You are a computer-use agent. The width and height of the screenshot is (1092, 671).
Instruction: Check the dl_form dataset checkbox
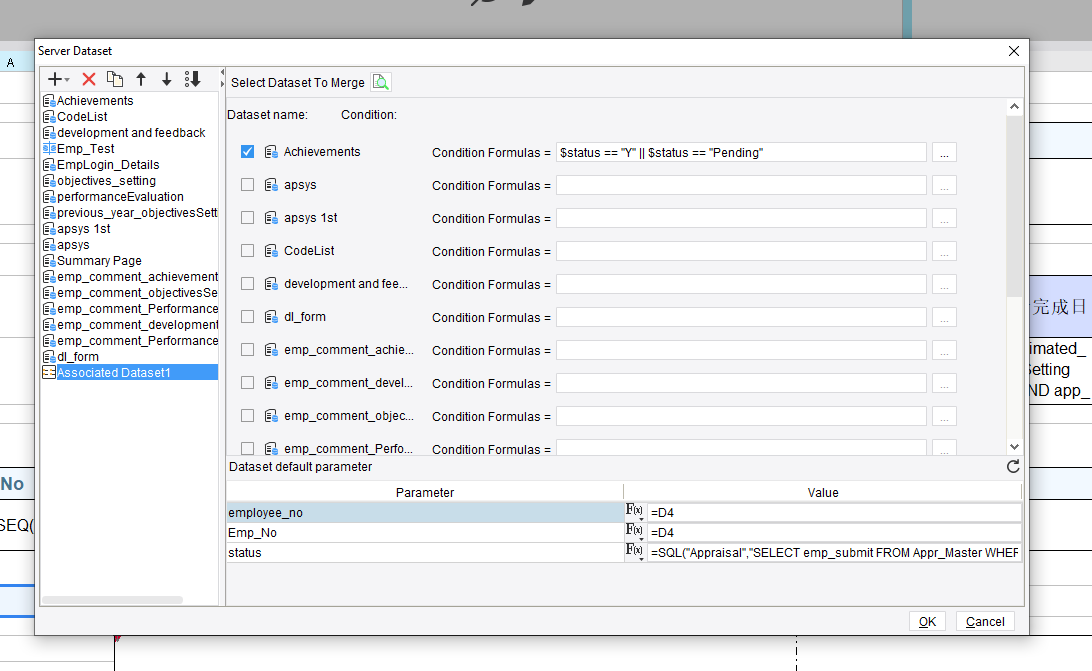click(247, 316)
